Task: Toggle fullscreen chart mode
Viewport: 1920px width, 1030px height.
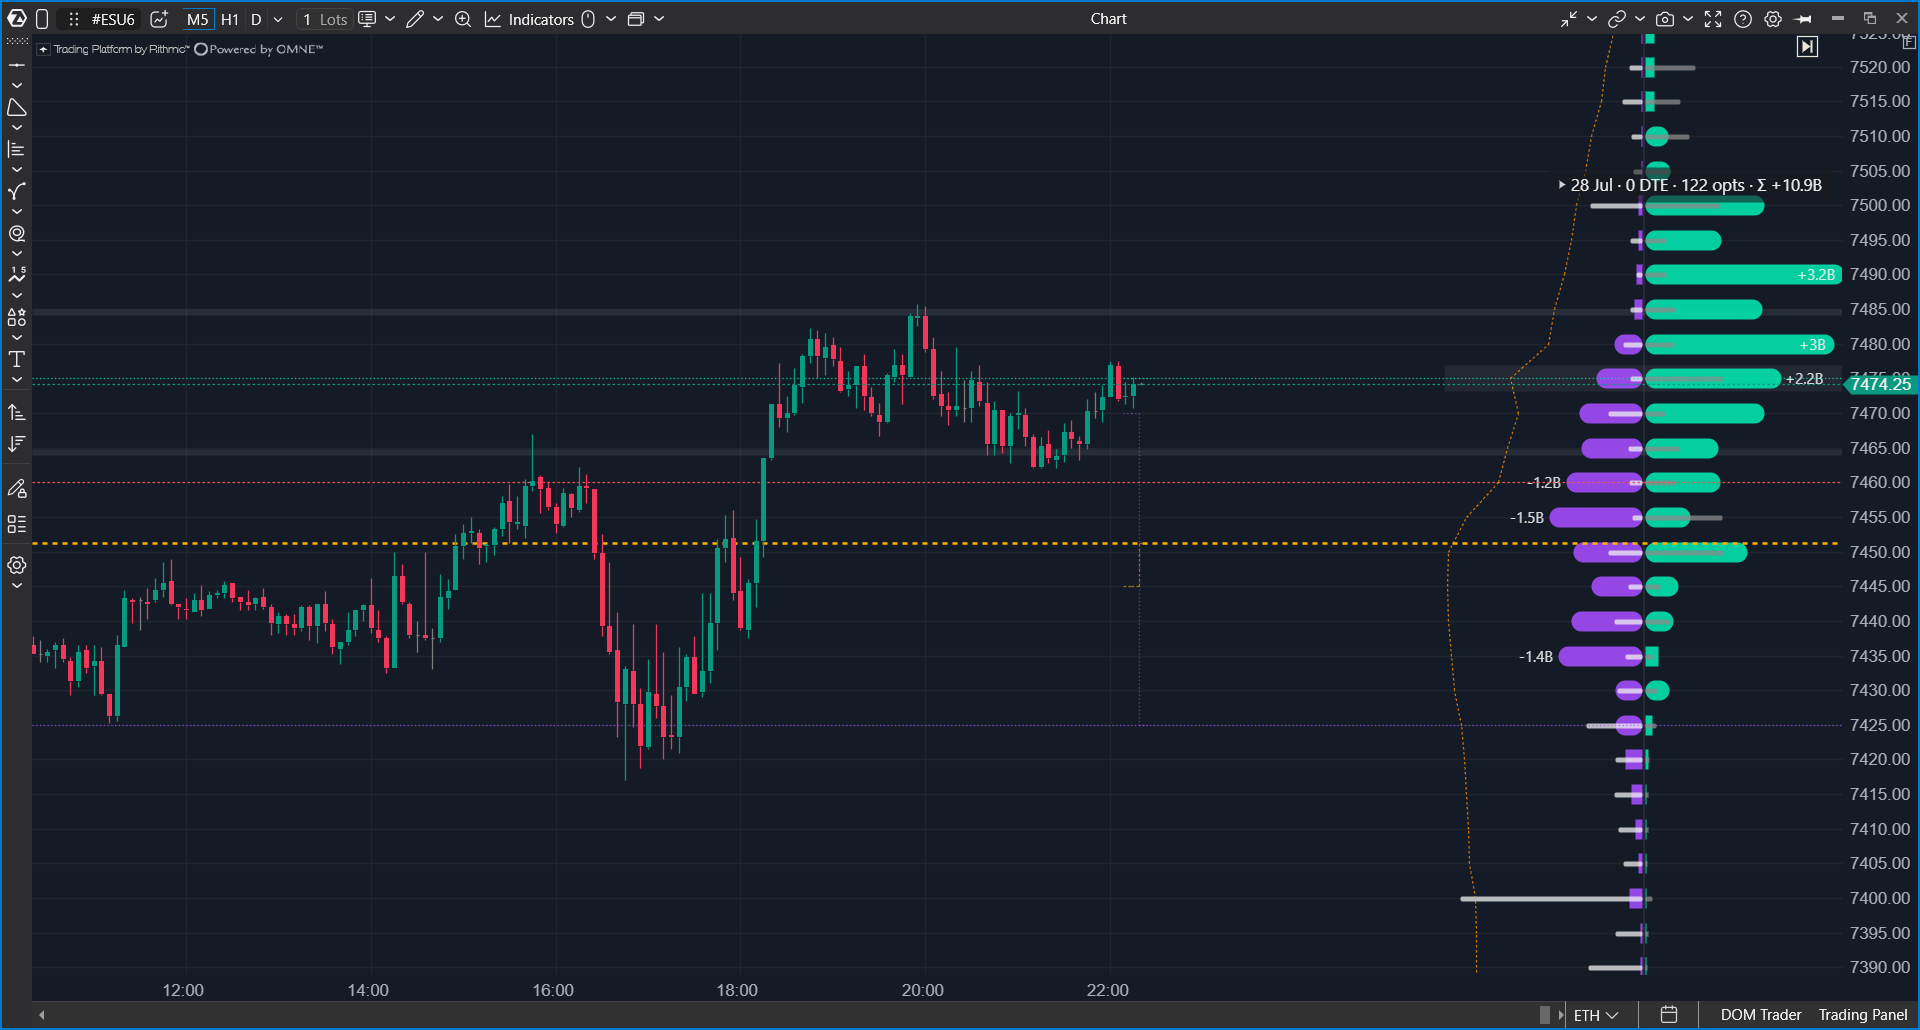Action: [x=1713, y=19]
